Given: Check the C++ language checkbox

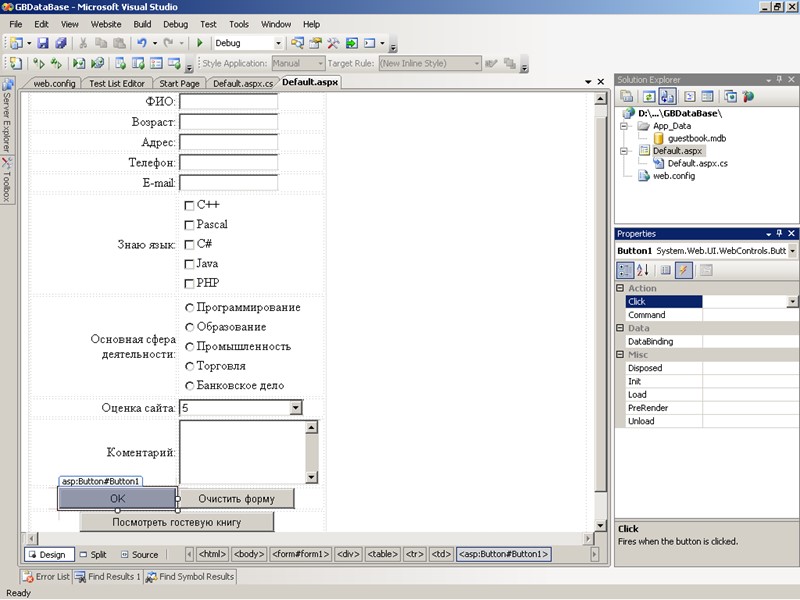Looking at the screenshot, I should (x=189, y=205).
